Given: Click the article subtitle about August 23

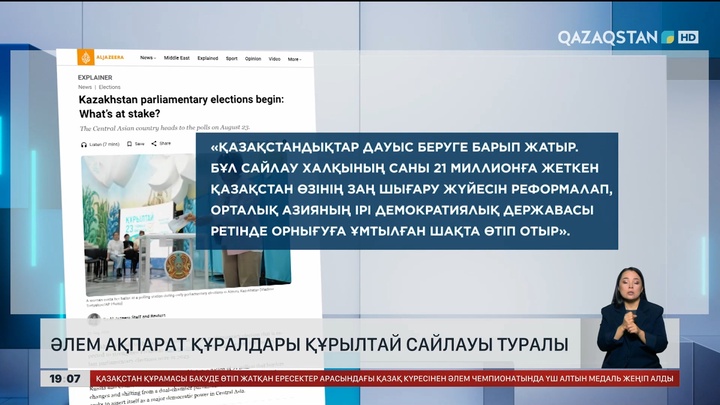Looking at the screenshot, I should pos(165,128).
